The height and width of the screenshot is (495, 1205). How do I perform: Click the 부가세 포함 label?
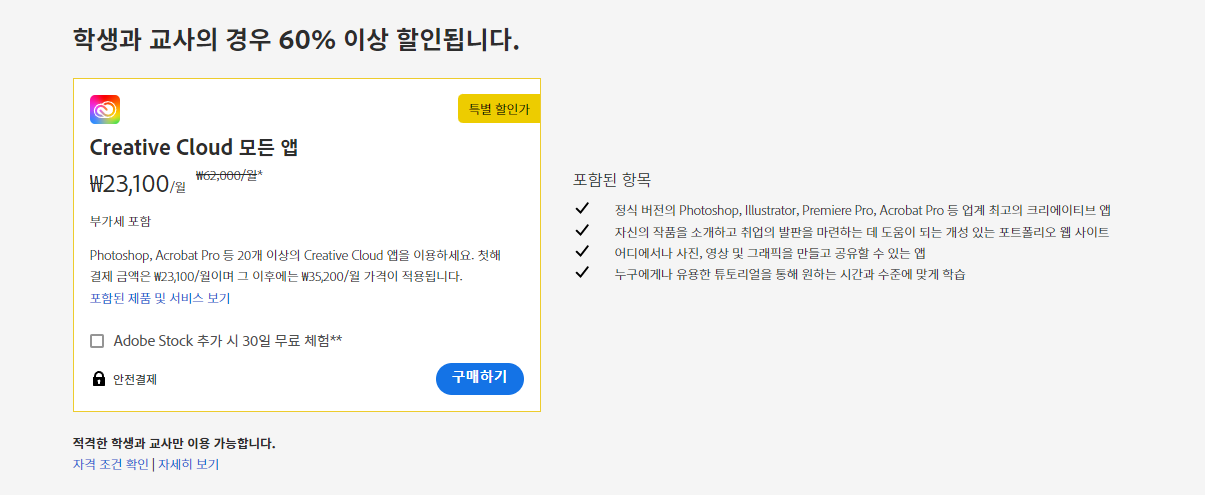(x=120, y=221)
